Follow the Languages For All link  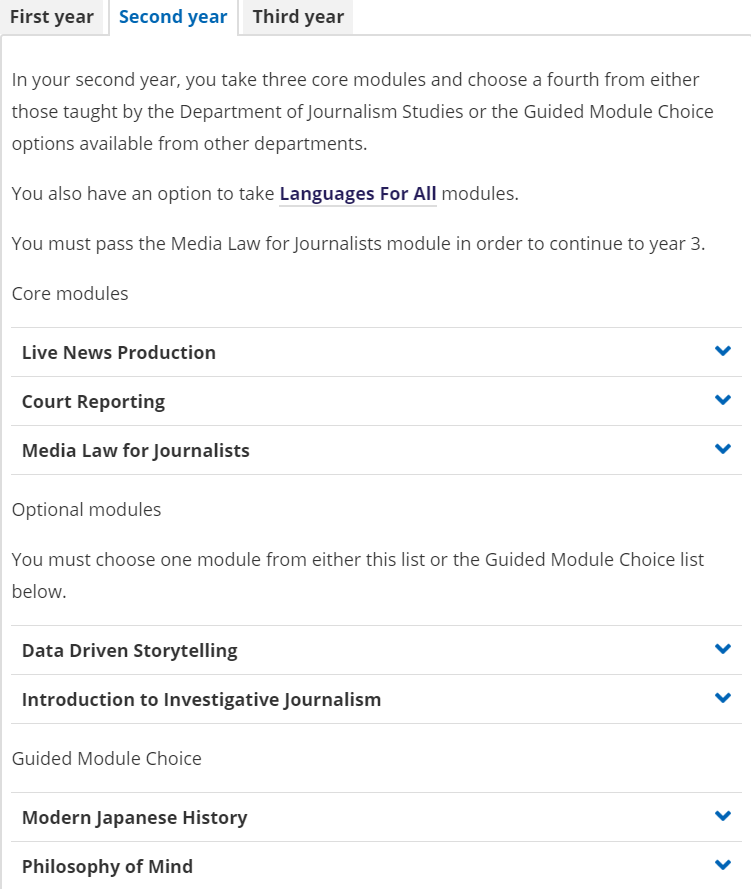pyautogui.click(x=358, y=194)
